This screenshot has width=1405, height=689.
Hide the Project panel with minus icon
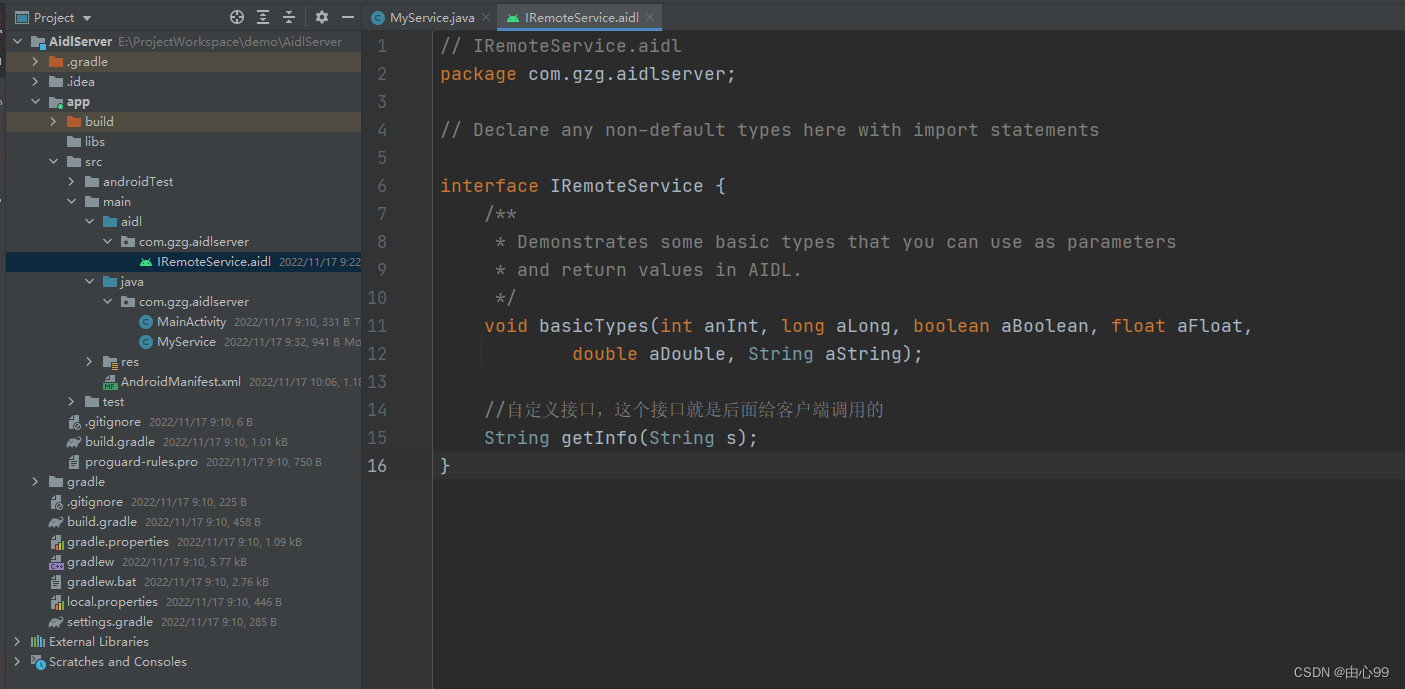[x=348, y=17]
